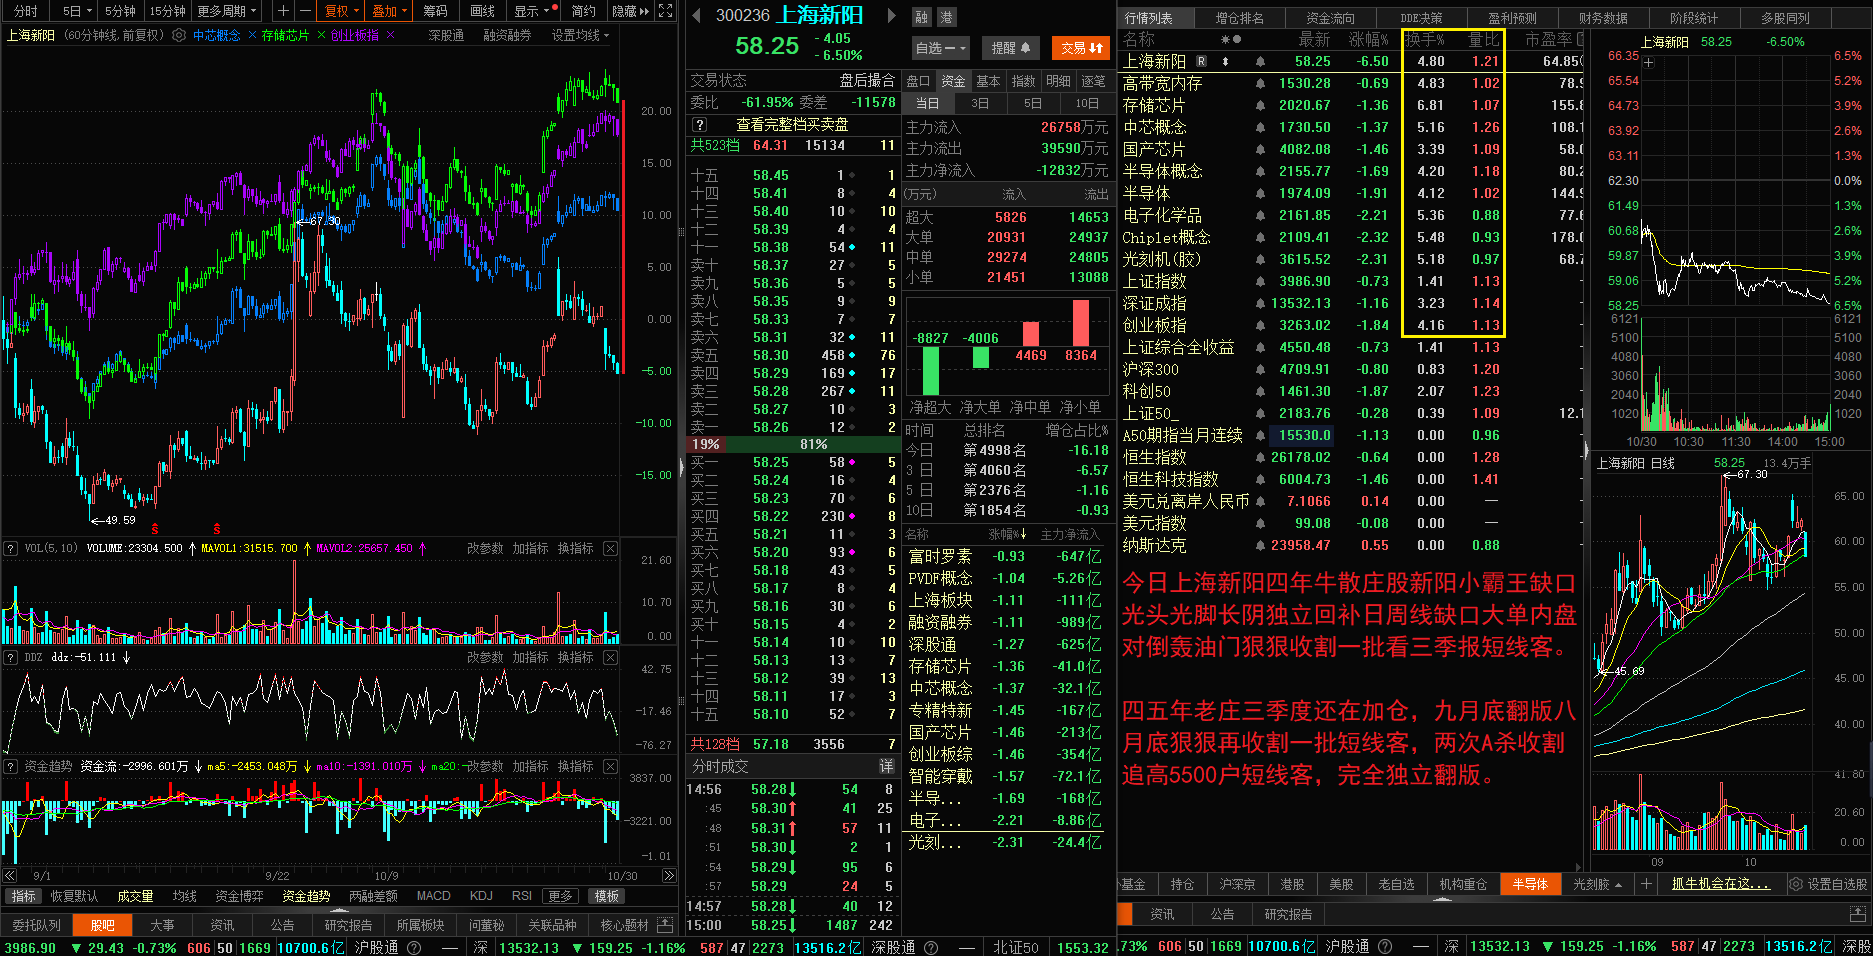
Task: Open 设置自选股 settings gear
Action: point(1795,884)
